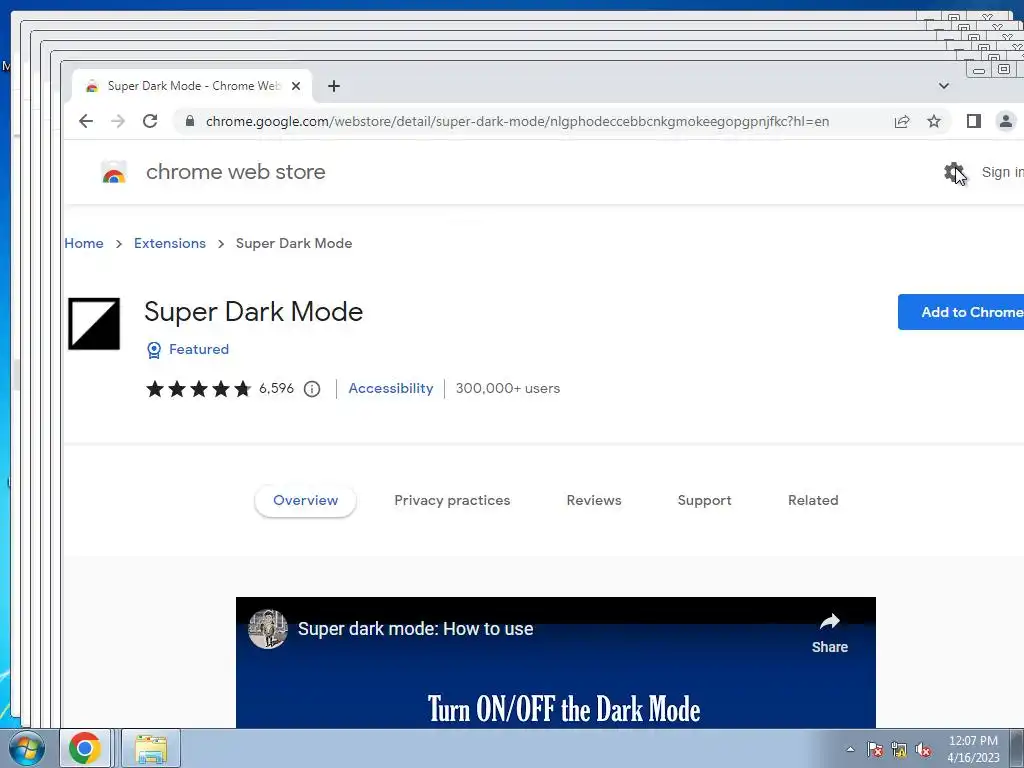Open the side panel icon
Screen dimensions: 1024x768
pyautogui.click(x=974, y=121)
